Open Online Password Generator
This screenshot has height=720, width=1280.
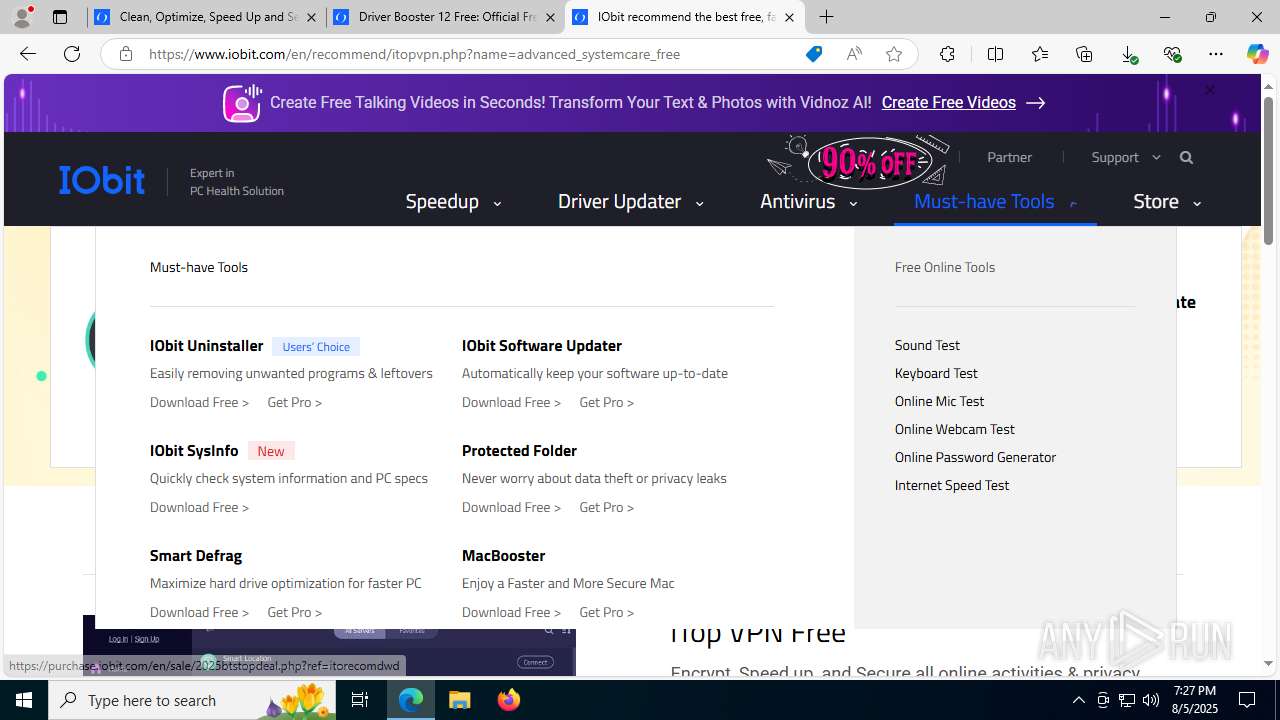click(975, 457)
